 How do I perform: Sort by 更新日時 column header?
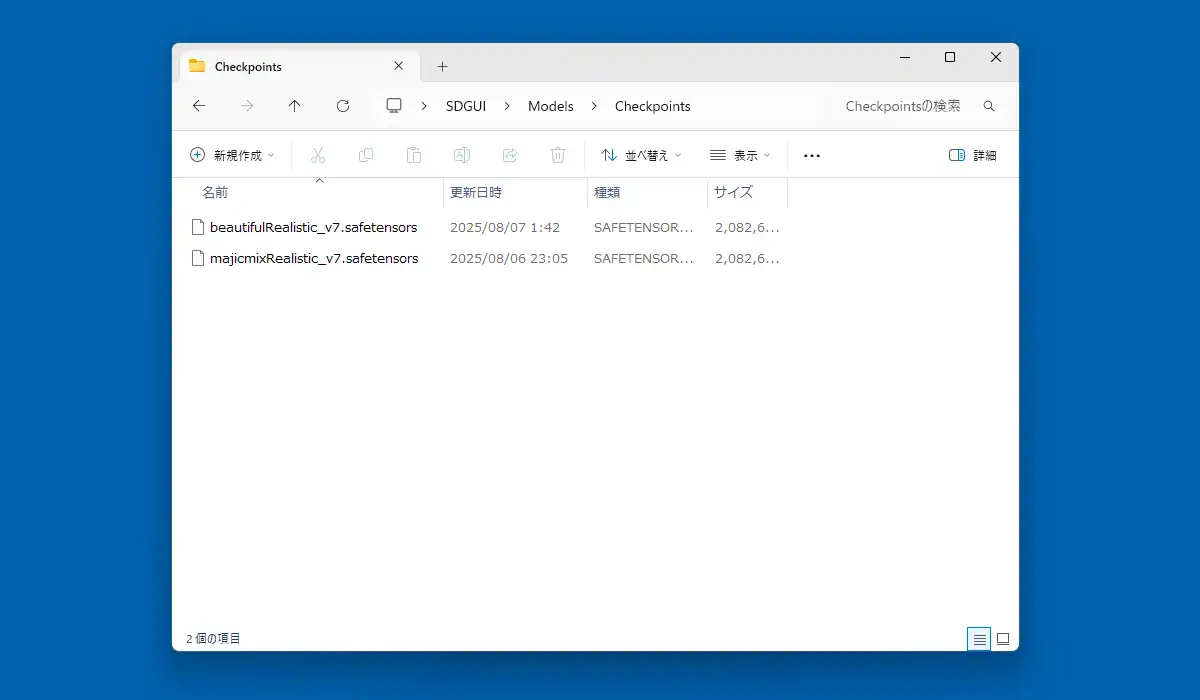click(x=476, y=192)
